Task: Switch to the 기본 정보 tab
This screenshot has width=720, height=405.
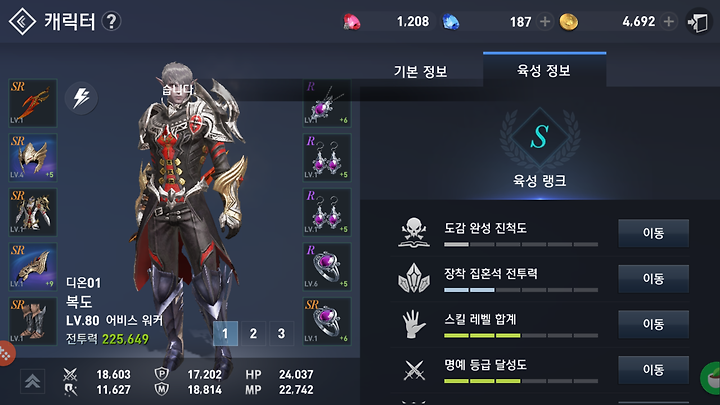Action: [421, 71]
